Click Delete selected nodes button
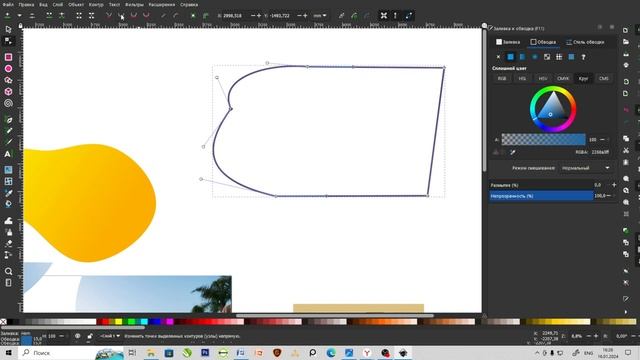640x360 pixels. tap(32, 16)
